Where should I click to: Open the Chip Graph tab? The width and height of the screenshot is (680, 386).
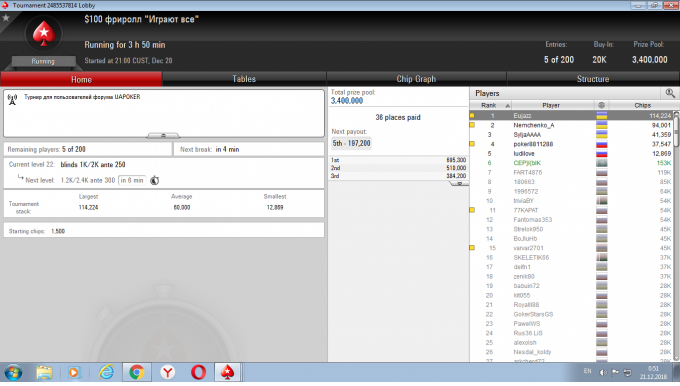pyautogui.click(x=416, y=79)
